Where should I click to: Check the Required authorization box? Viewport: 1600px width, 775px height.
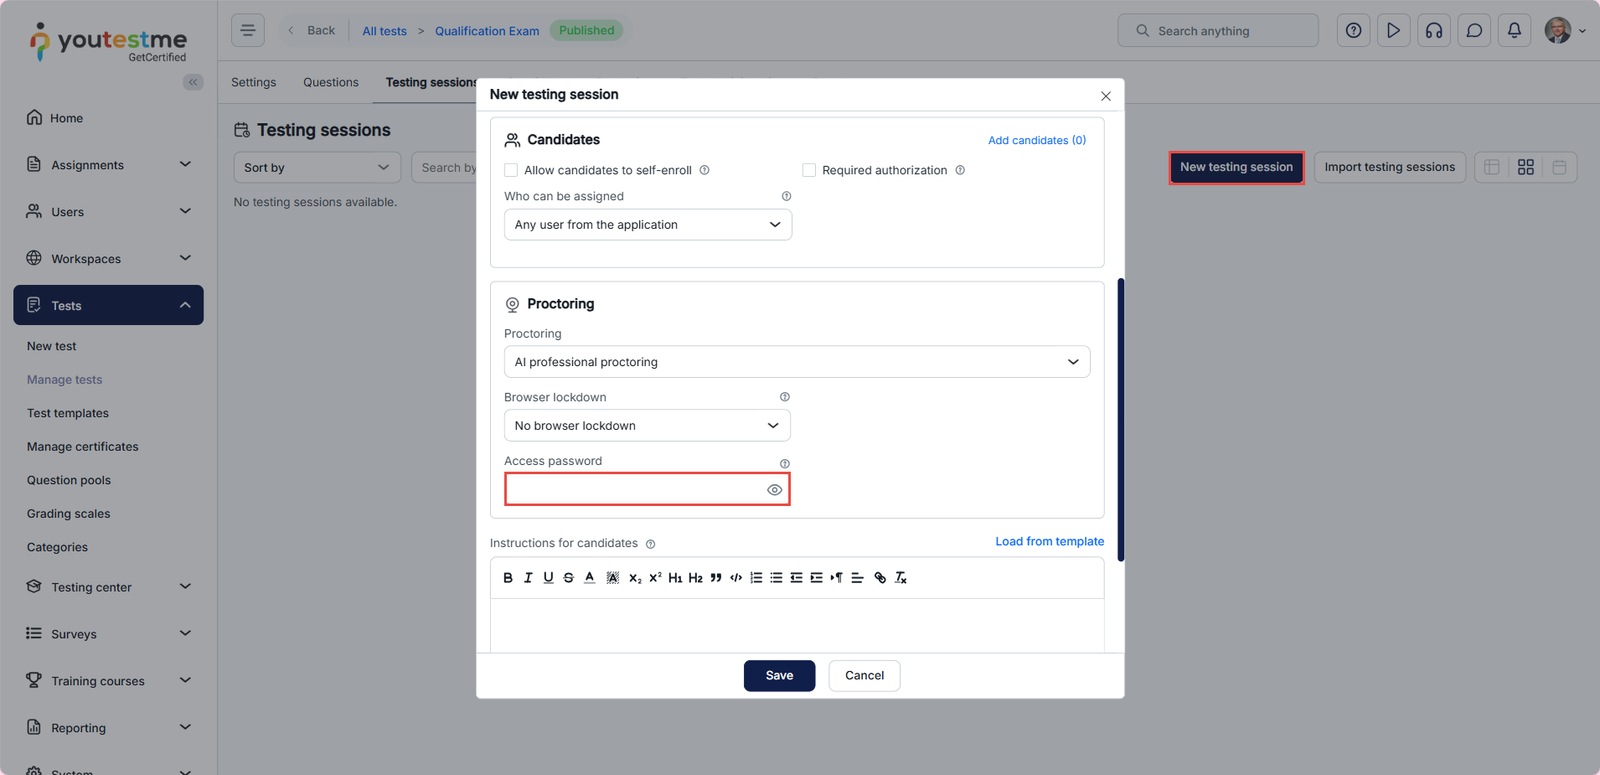coord(809,170)
